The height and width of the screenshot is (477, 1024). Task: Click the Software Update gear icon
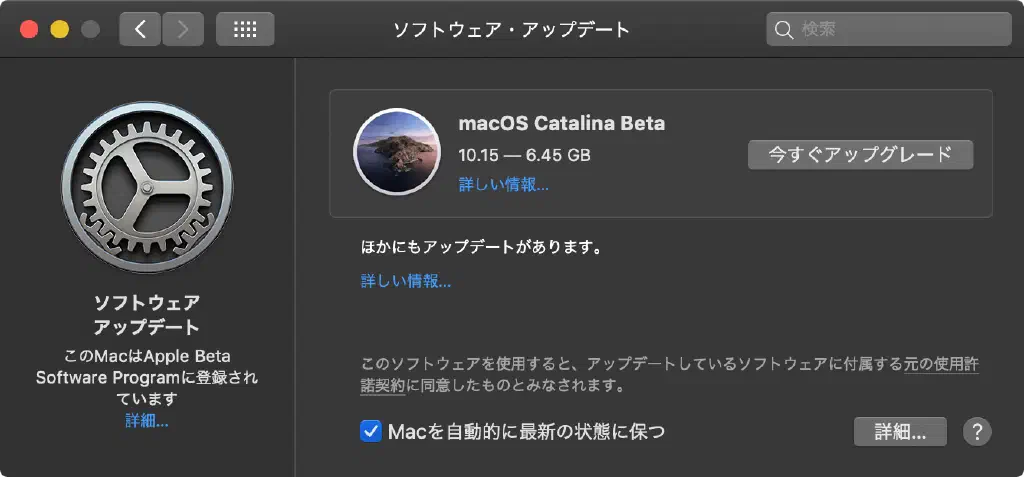147,187
